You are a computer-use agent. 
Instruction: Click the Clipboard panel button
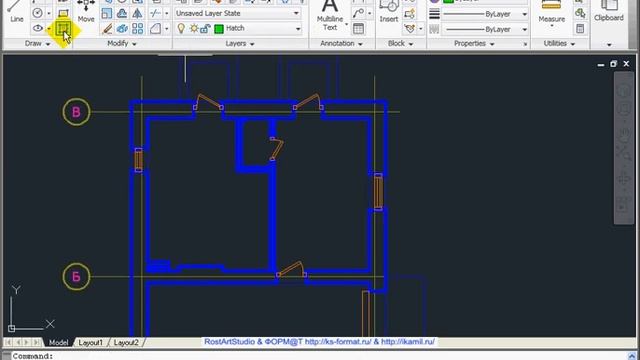[609, 11]
